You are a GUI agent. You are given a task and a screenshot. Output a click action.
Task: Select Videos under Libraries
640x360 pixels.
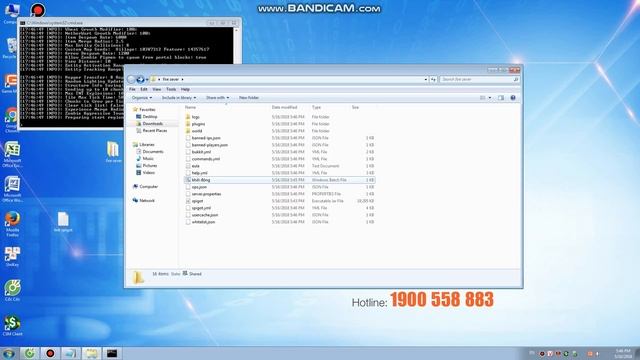coord(148,172)
